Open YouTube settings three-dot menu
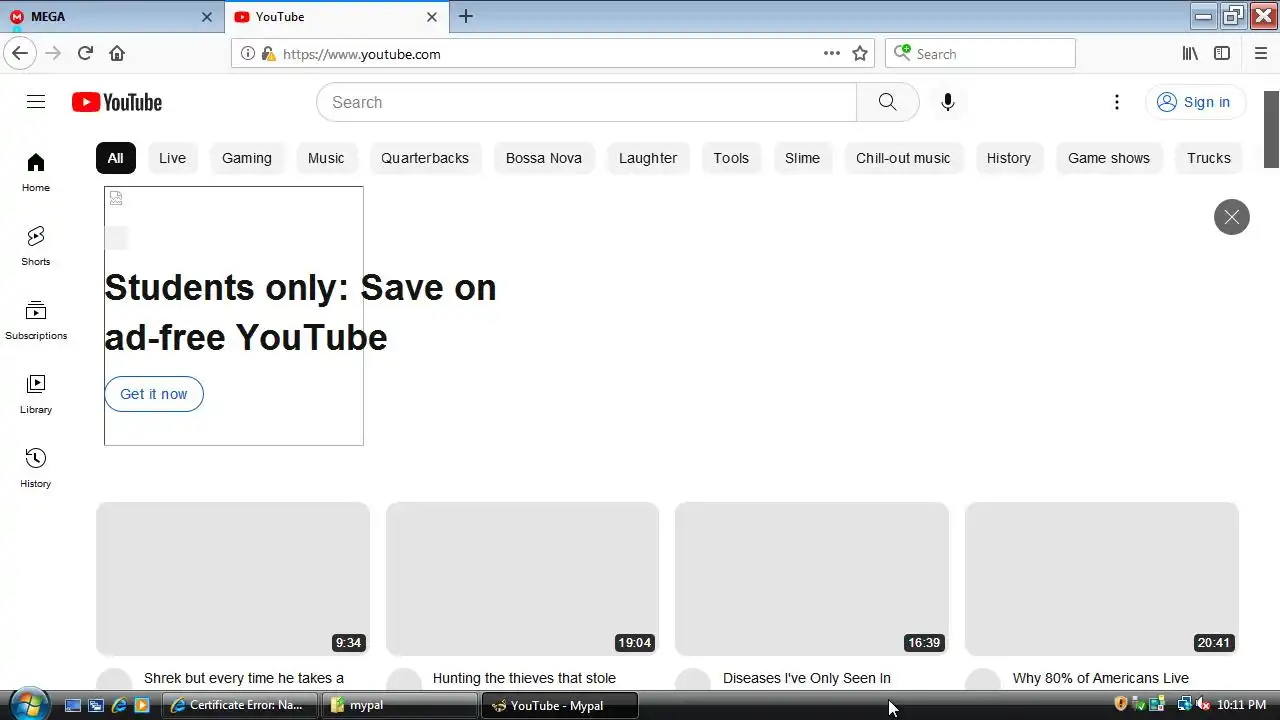The width and height of the screenshot is (1280, 720). tap(1117, 102)
